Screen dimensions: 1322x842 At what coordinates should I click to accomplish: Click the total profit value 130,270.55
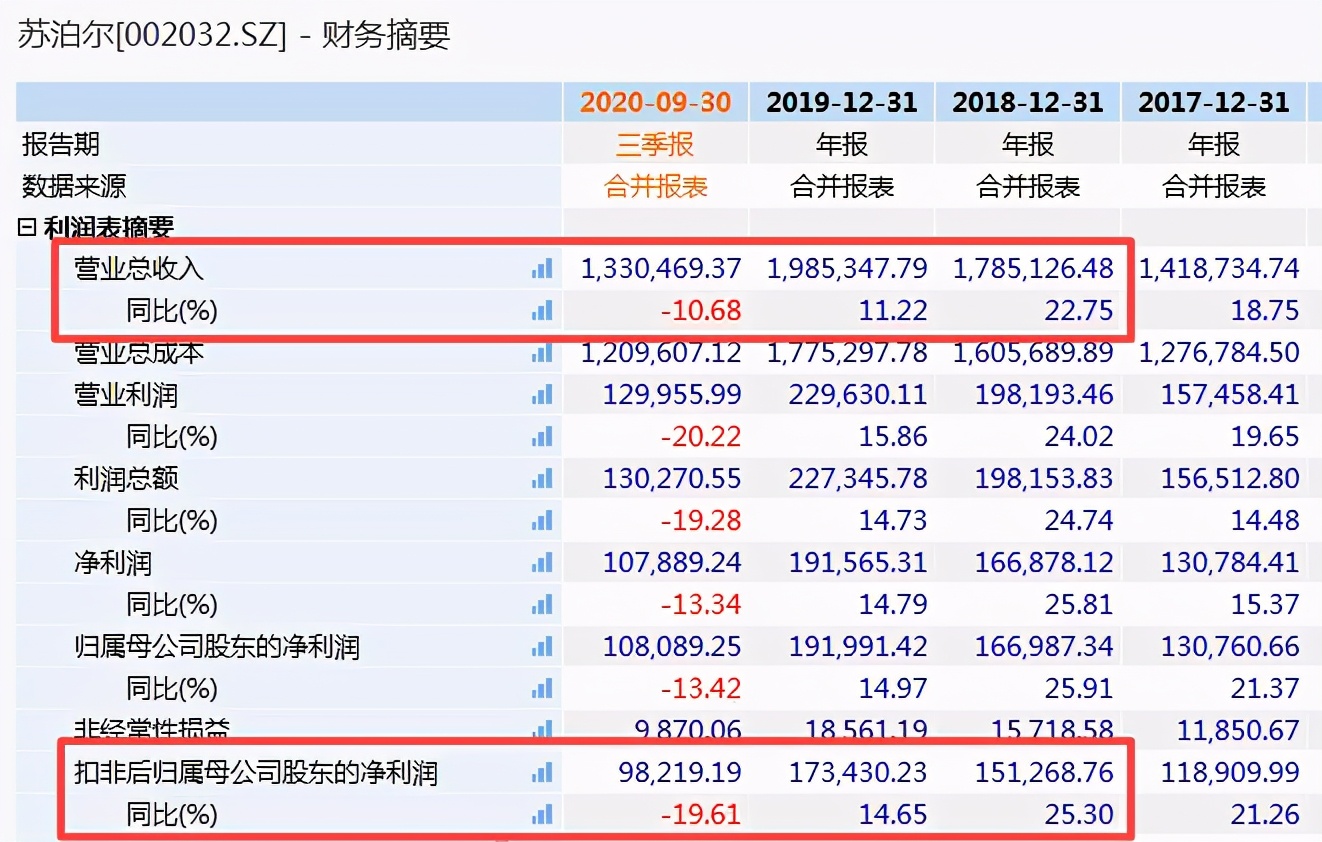tap(672, 479)
